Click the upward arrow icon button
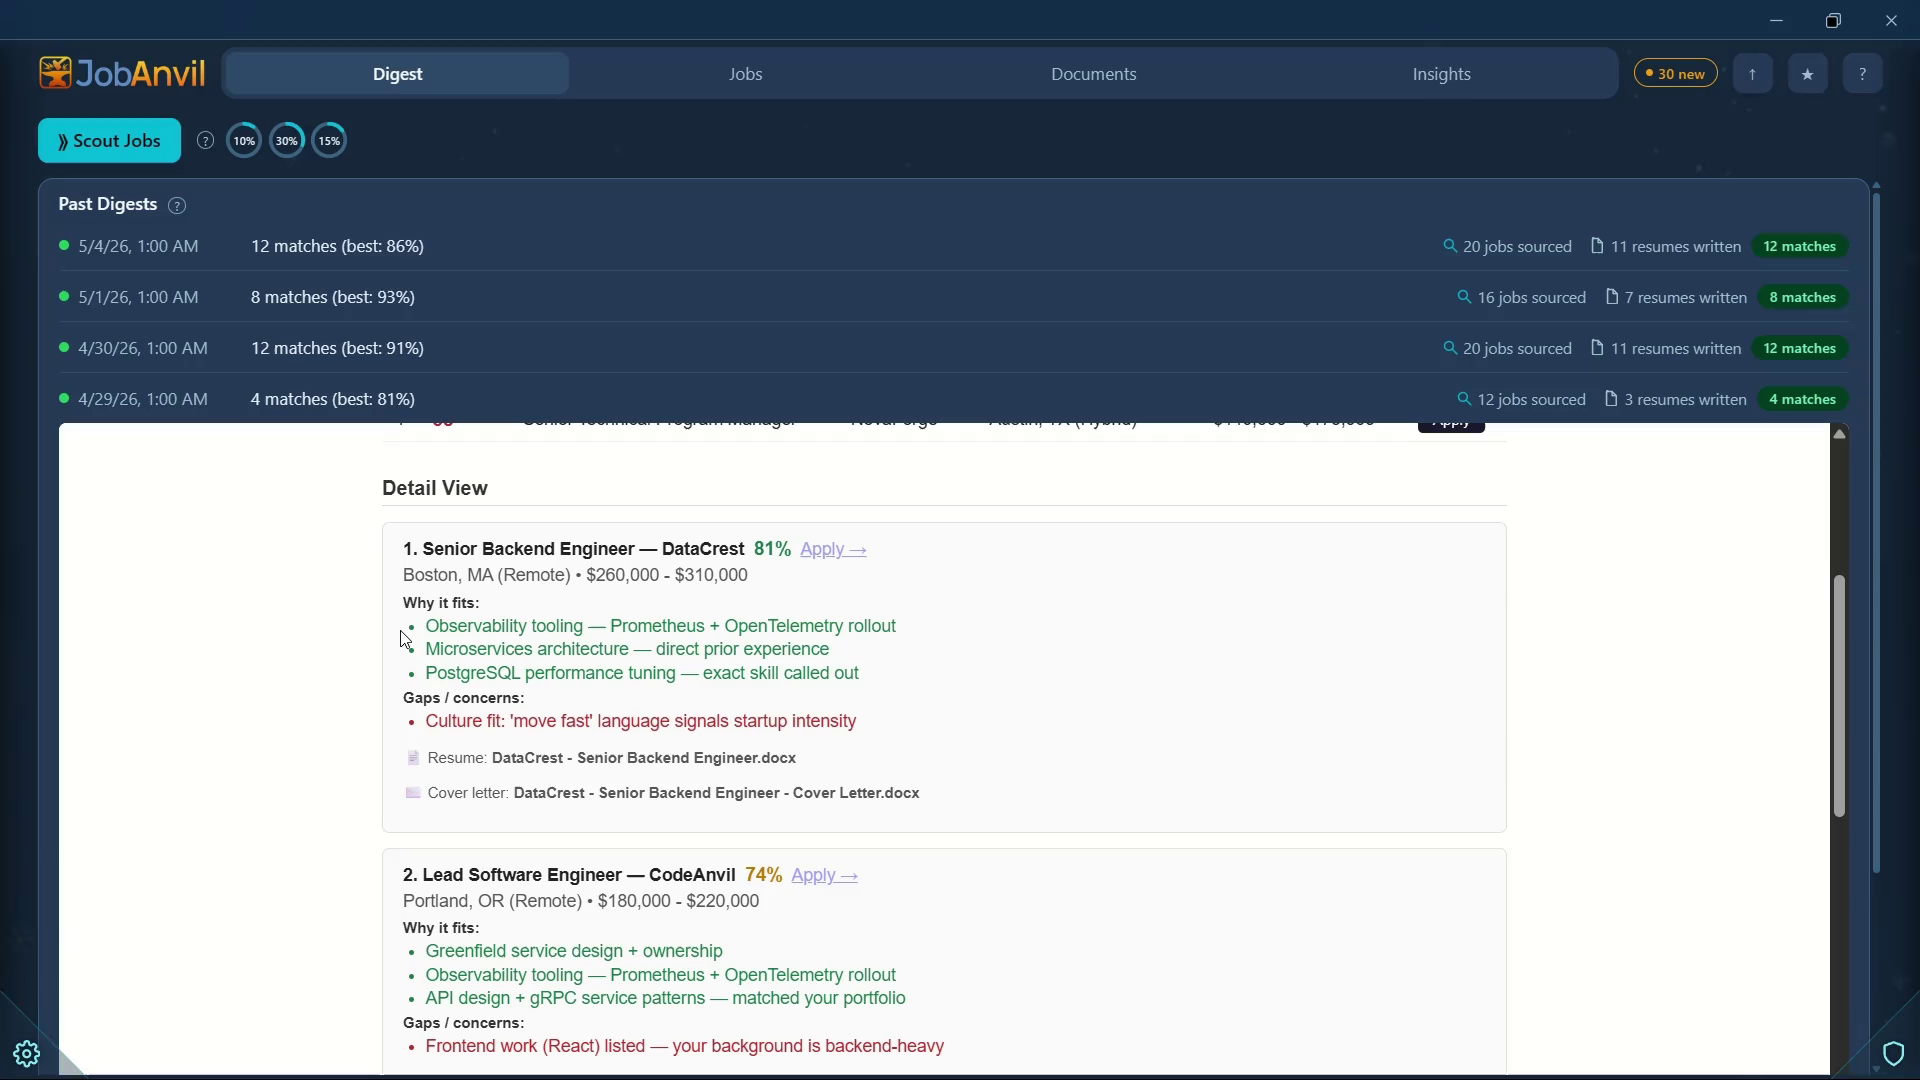This screenshot has width=1920, height=1080. tap(1752, 74)
